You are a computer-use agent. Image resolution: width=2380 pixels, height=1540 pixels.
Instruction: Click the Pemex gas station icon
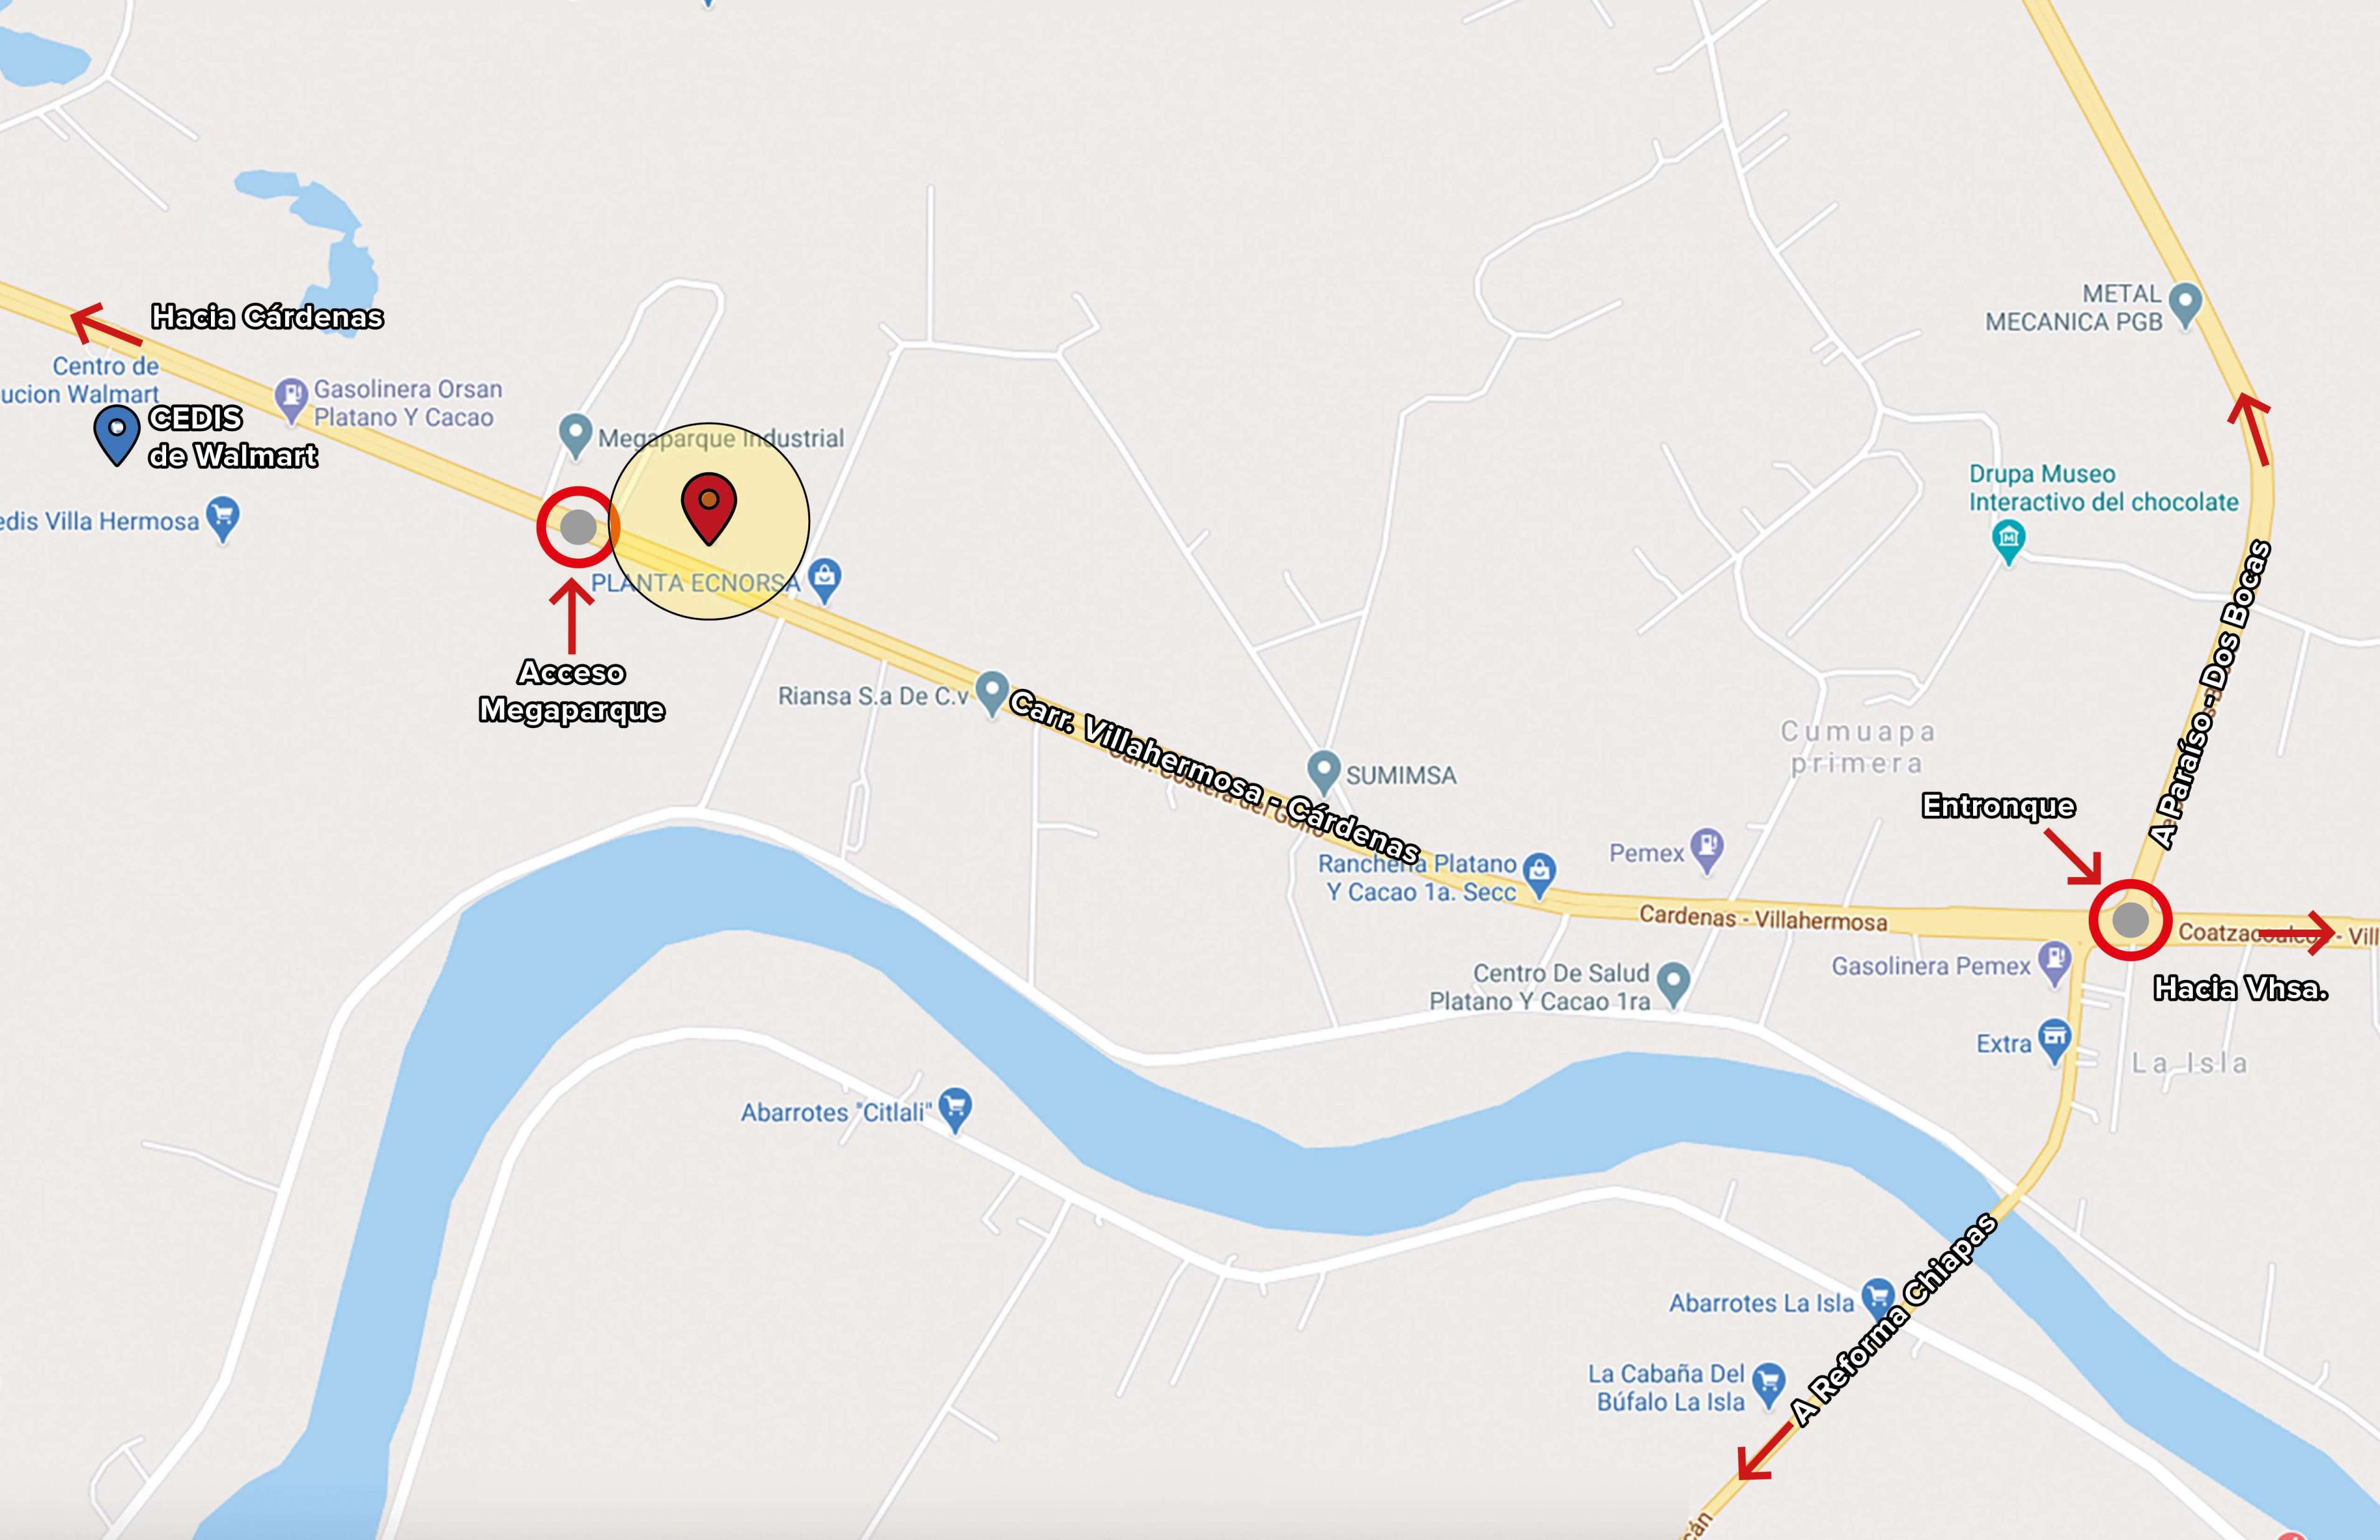pos(1707,849)
